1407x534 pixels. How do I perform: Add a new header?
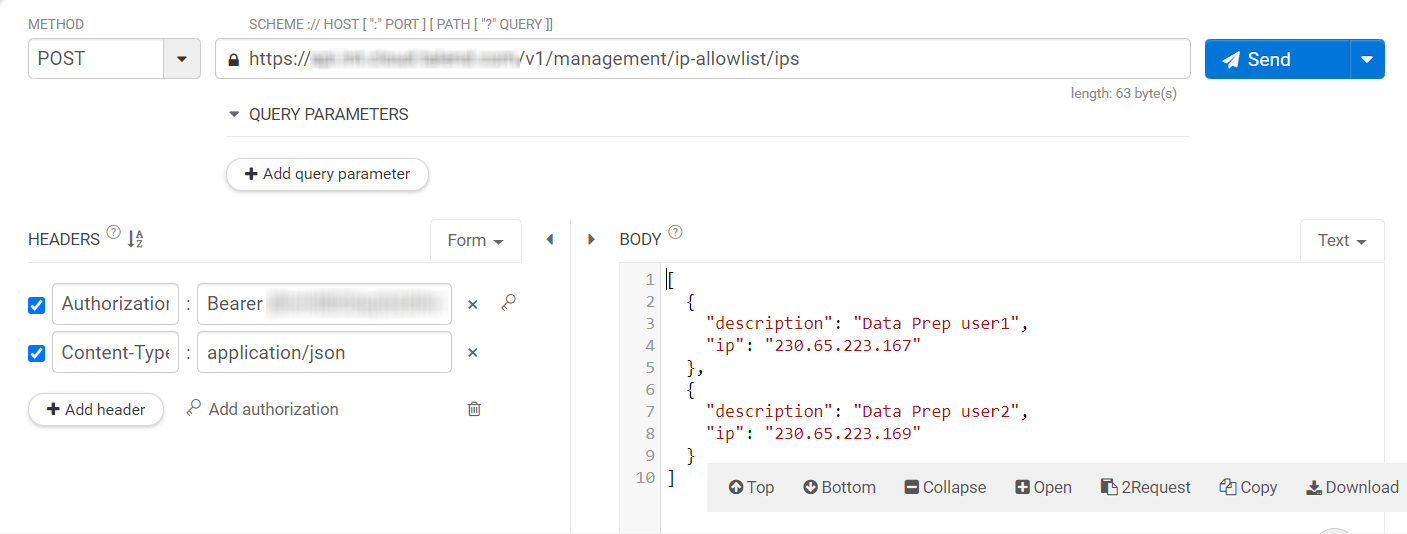tap(96, 409)
